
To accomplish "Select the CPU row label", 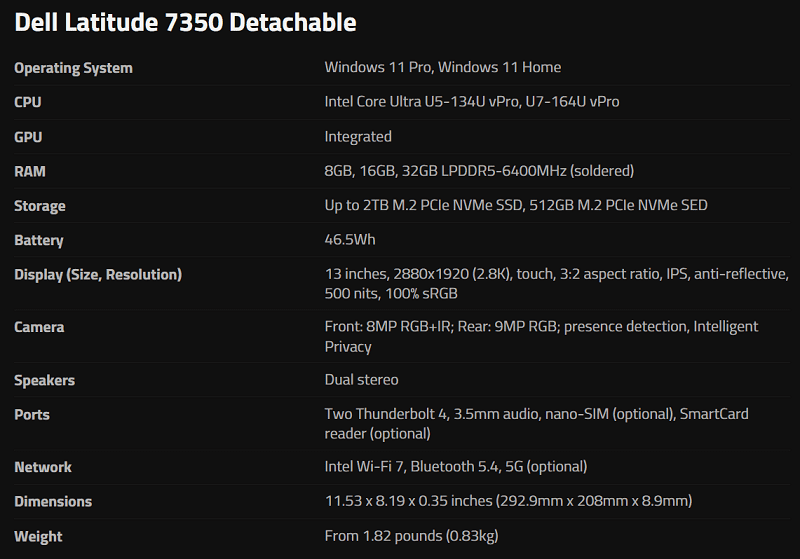I will pos(28,102).
